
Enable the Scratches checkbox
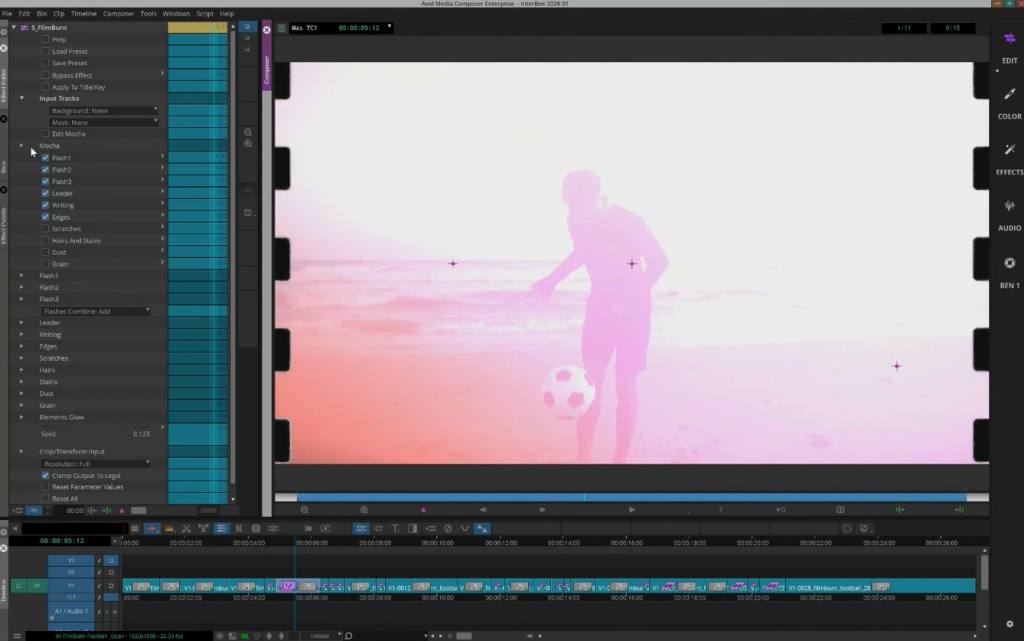[x=45, y=229]
